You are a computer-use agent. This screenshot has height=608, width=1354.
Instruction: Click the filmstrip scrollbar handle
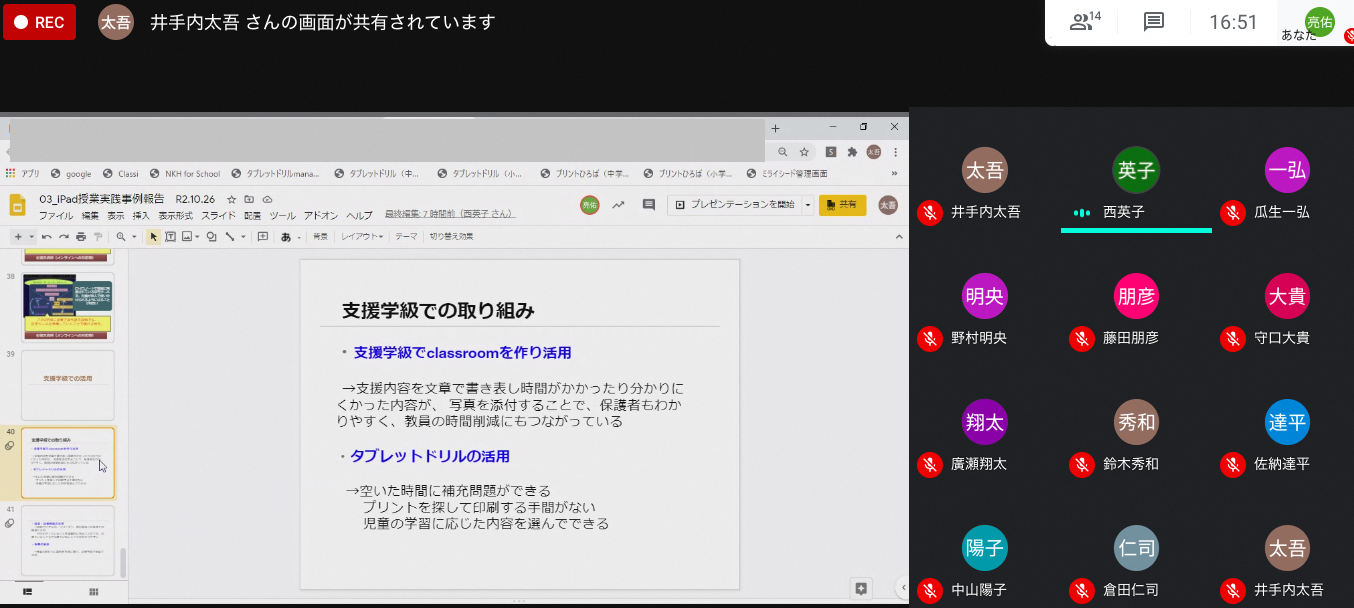[x=124, y=562]
